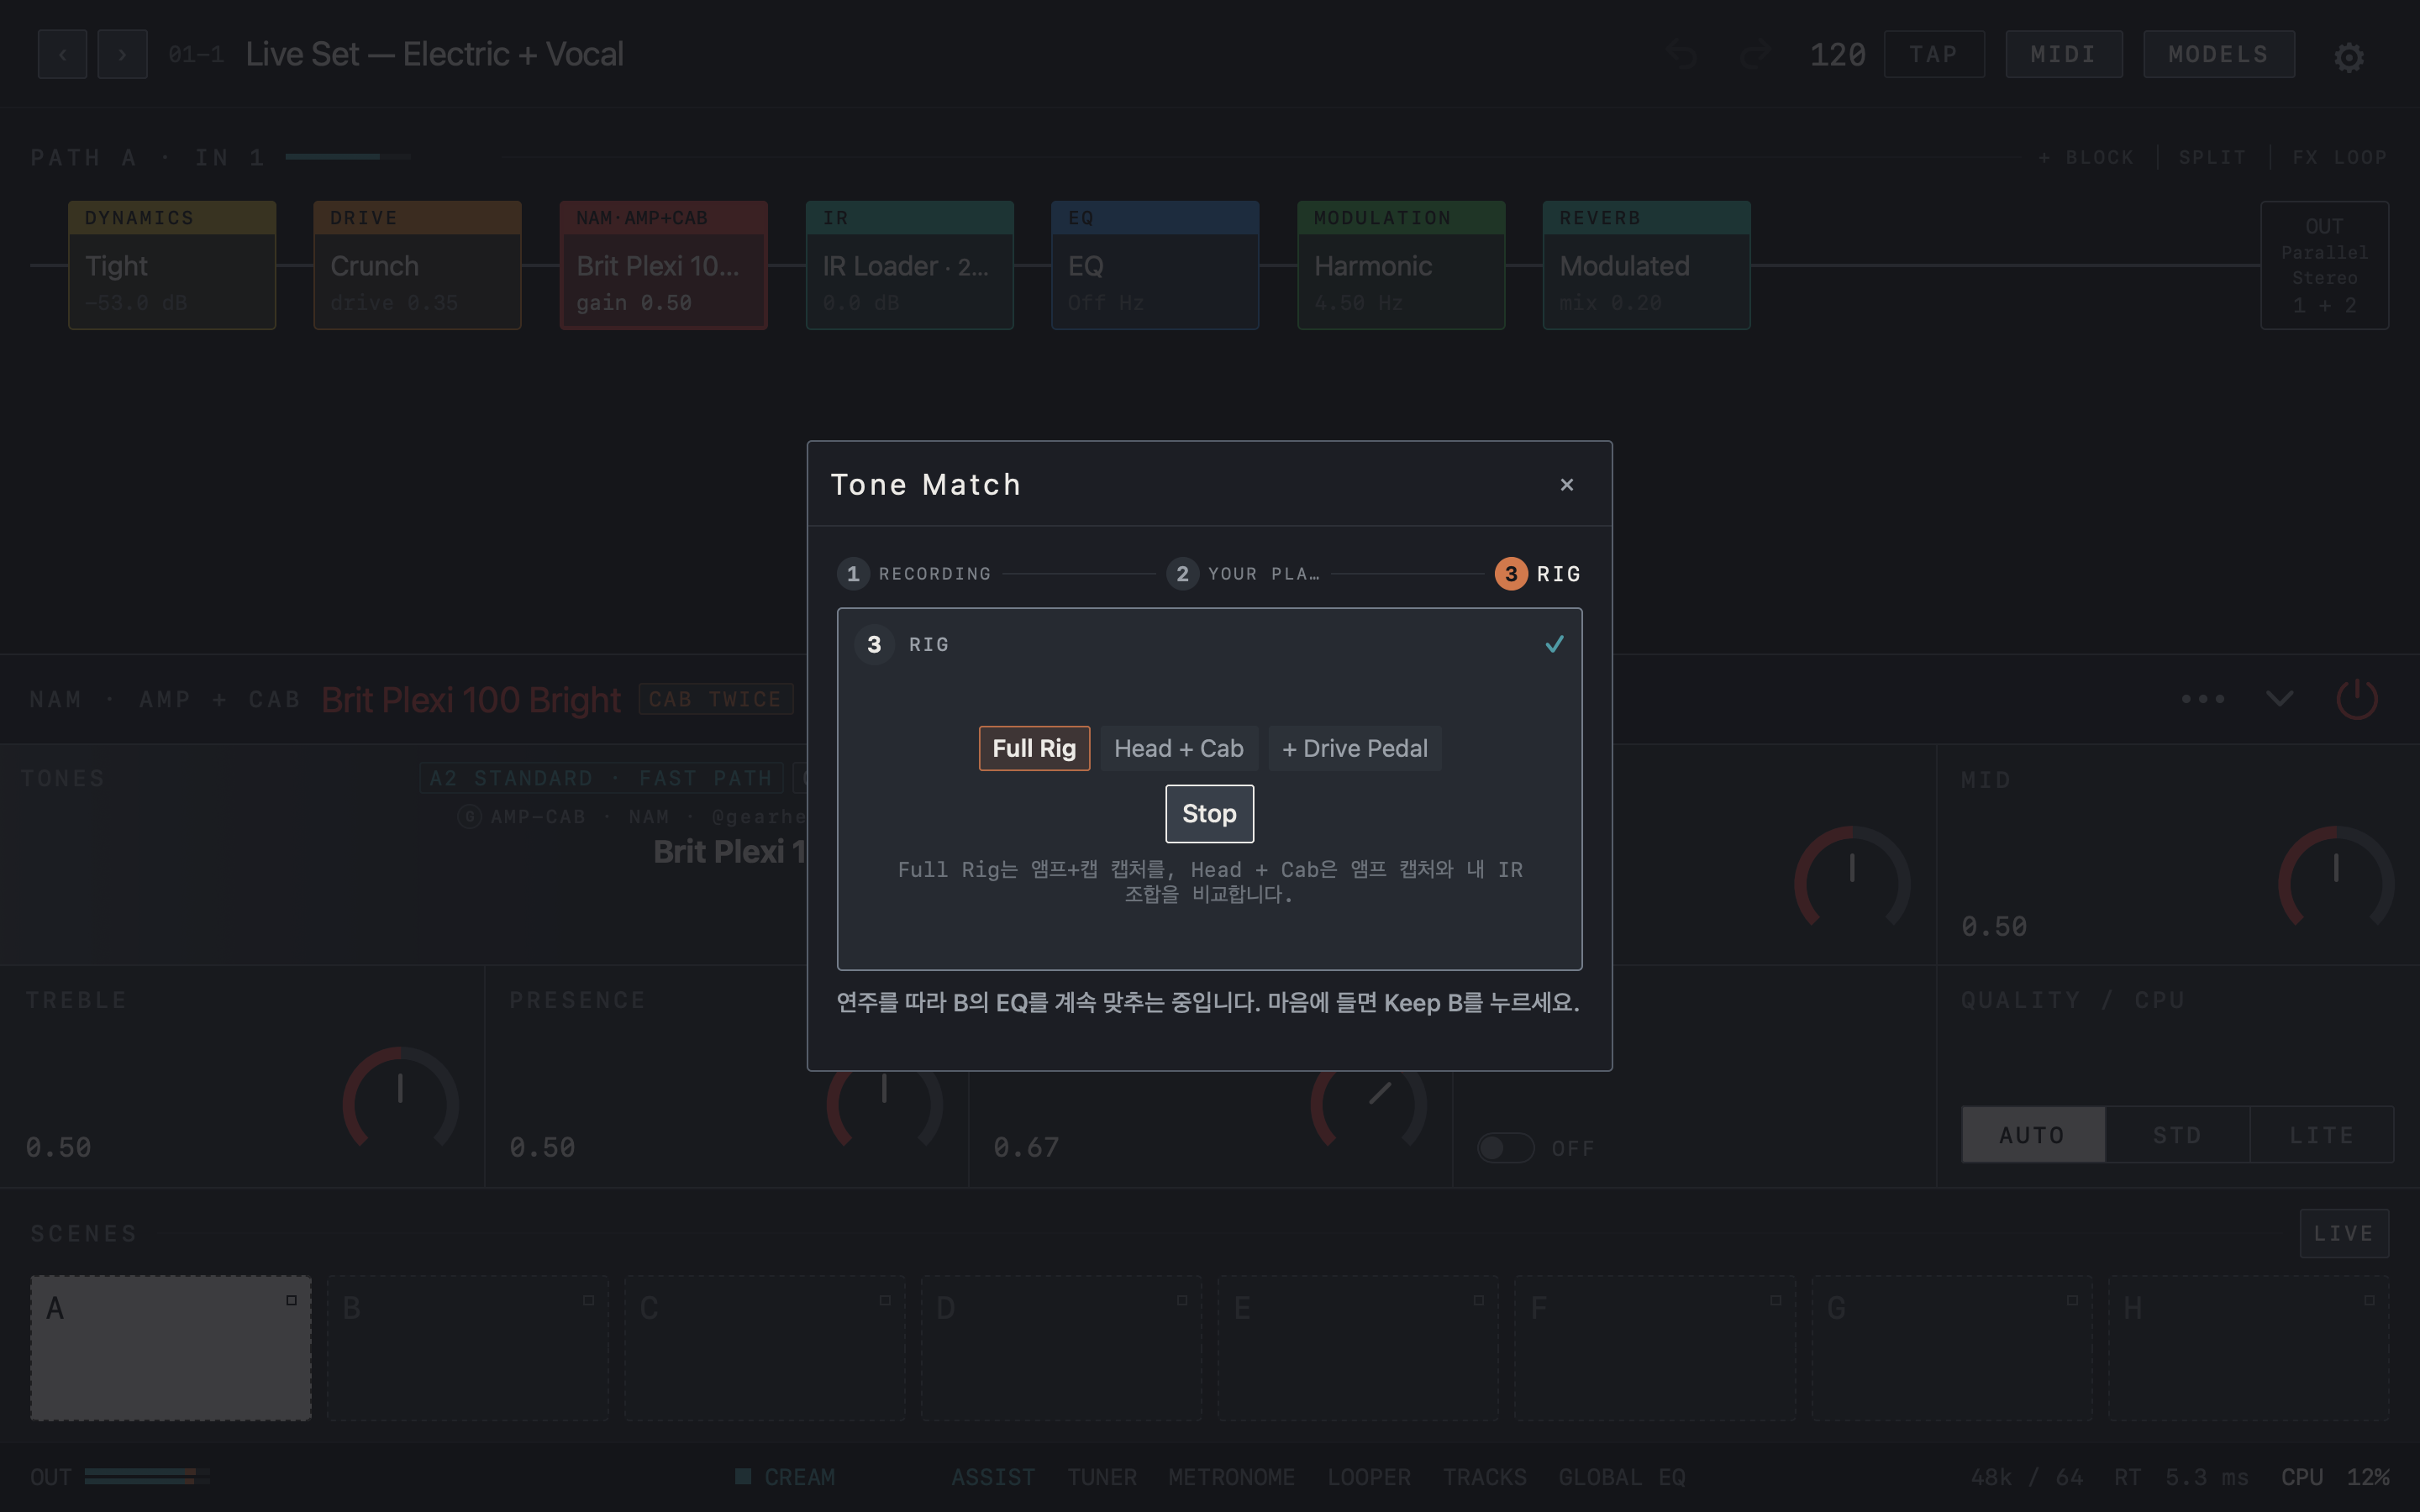Set quality to STD
Image resolution: width=2420 pixels, height=1512 pixels.
tap(2177, 1135)
